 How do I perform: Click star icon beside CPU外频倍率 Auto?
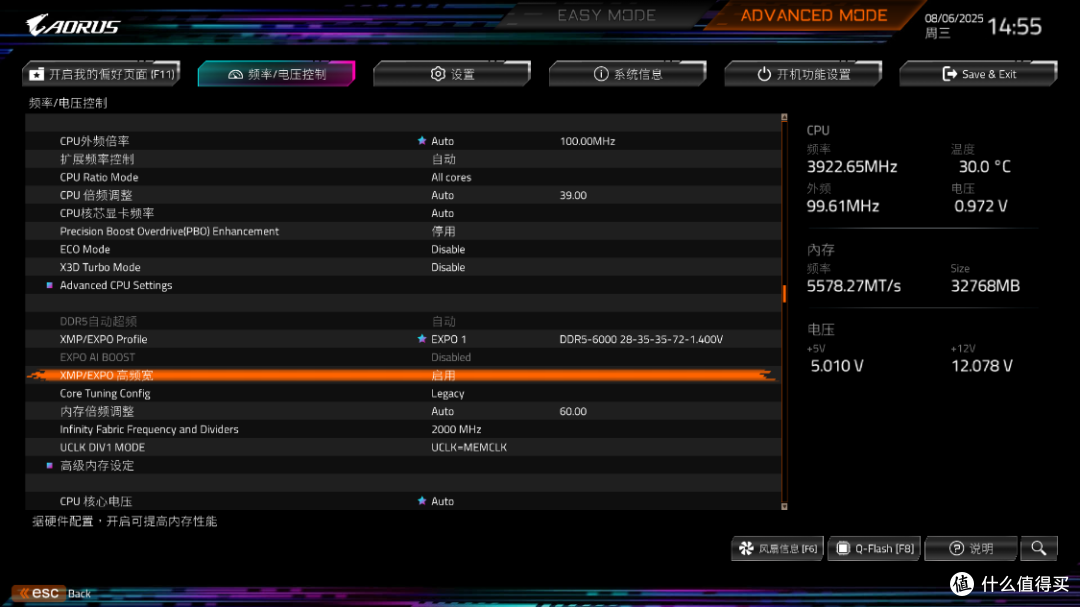coord(422,141)
